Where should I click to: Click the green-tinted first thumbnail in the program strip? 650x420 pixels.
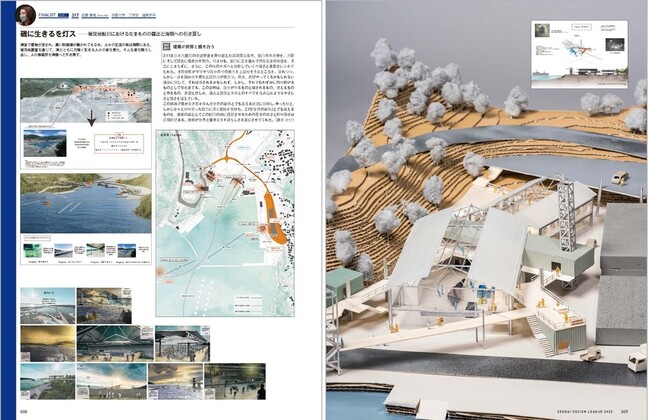pyautogui.click(x=32, y=251)
